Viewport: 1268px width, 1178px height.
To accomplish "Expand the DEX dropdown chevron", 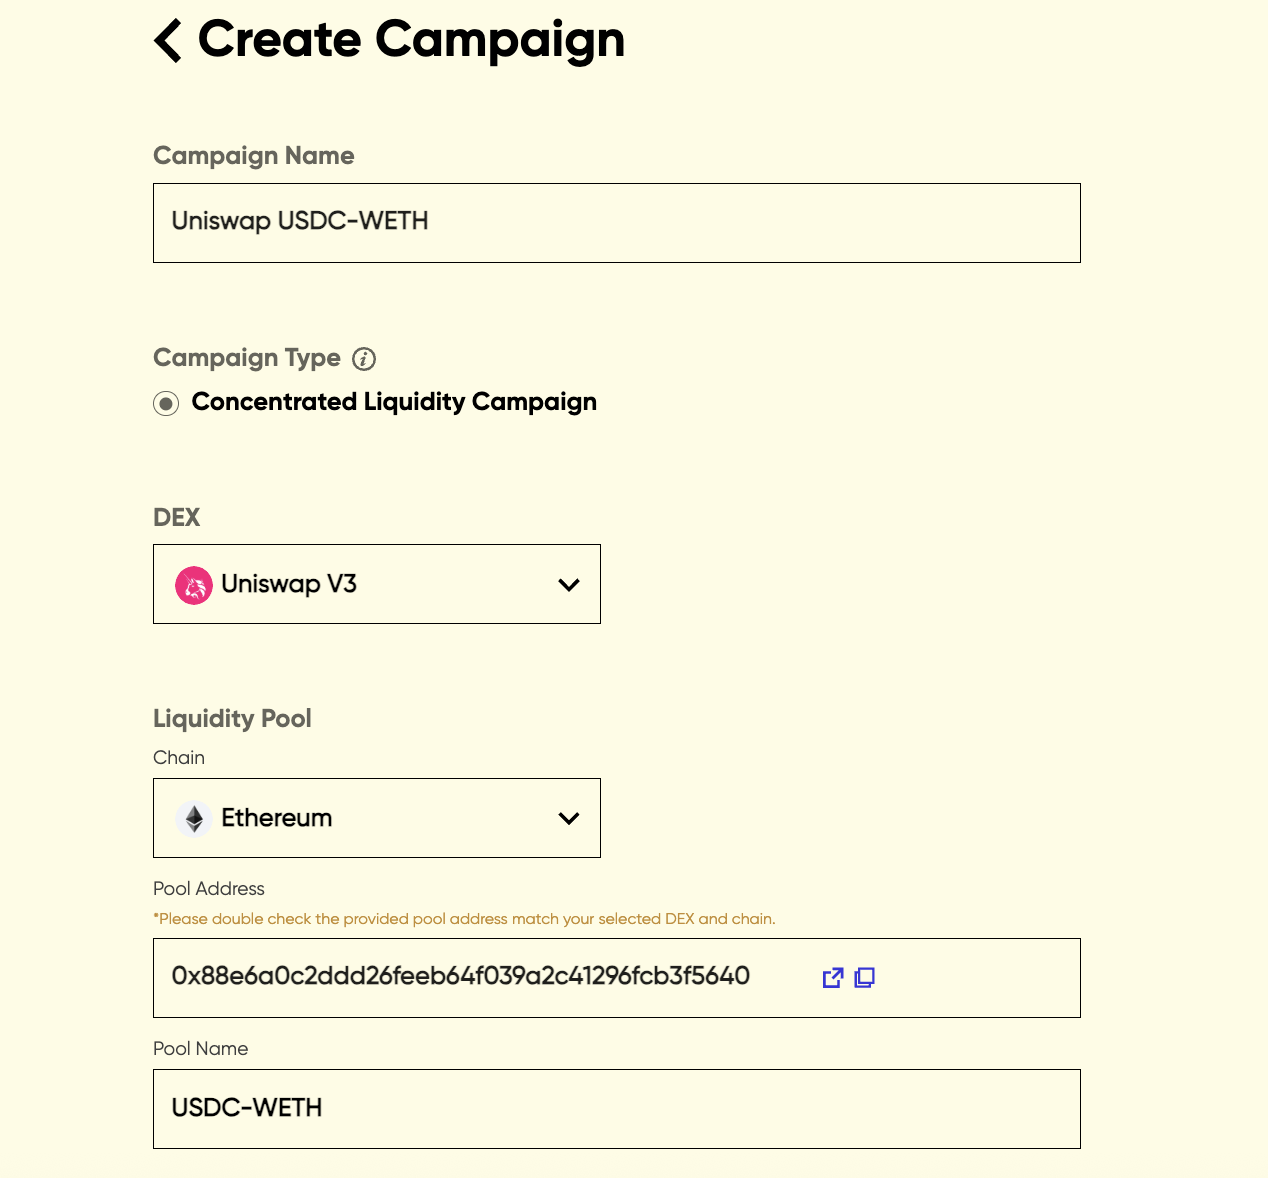I will point(569,585).
